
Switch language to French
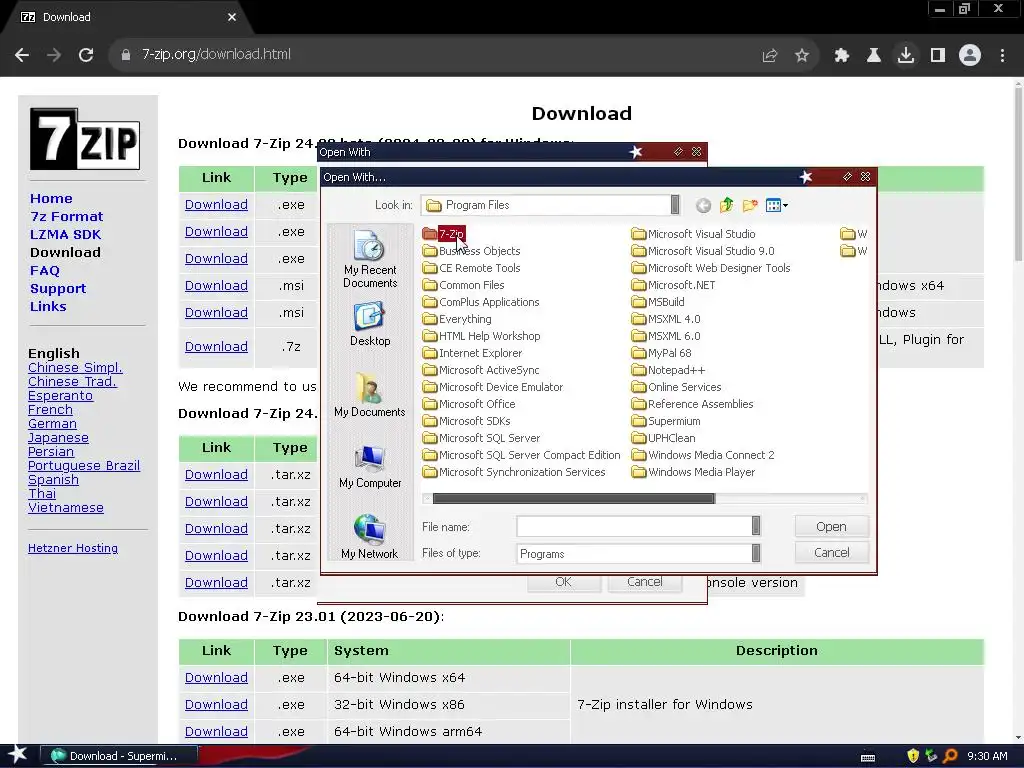[x=50, y=409]
